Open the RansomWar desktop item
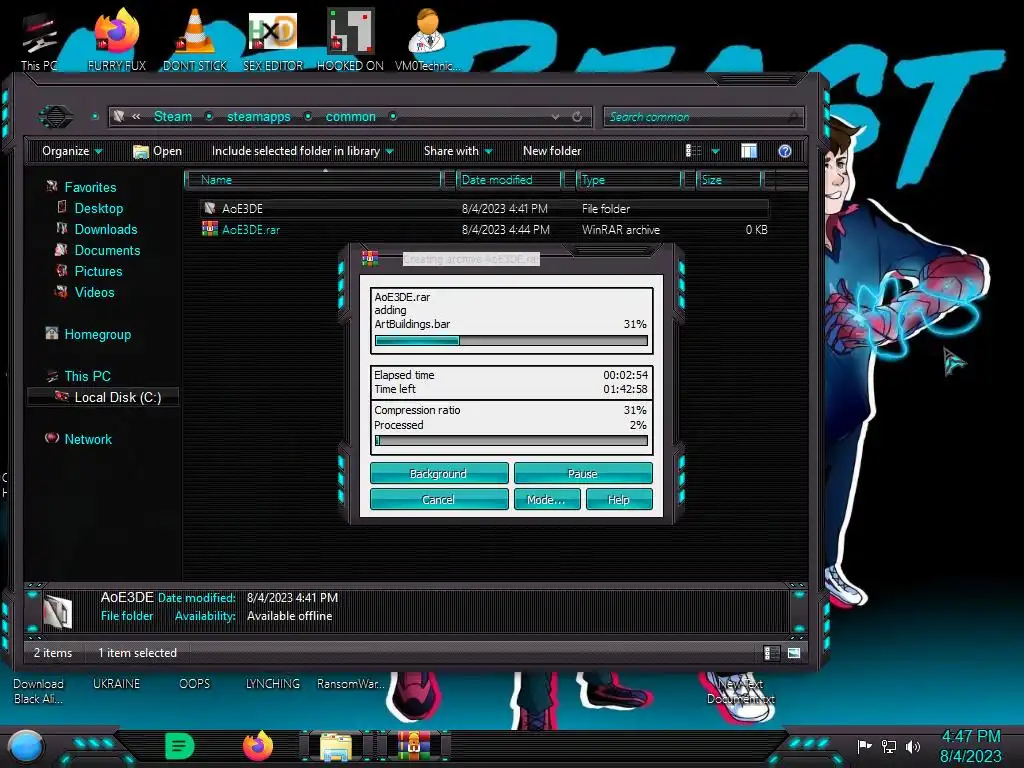Screen dimensions: 1024x768 point(351,684)
